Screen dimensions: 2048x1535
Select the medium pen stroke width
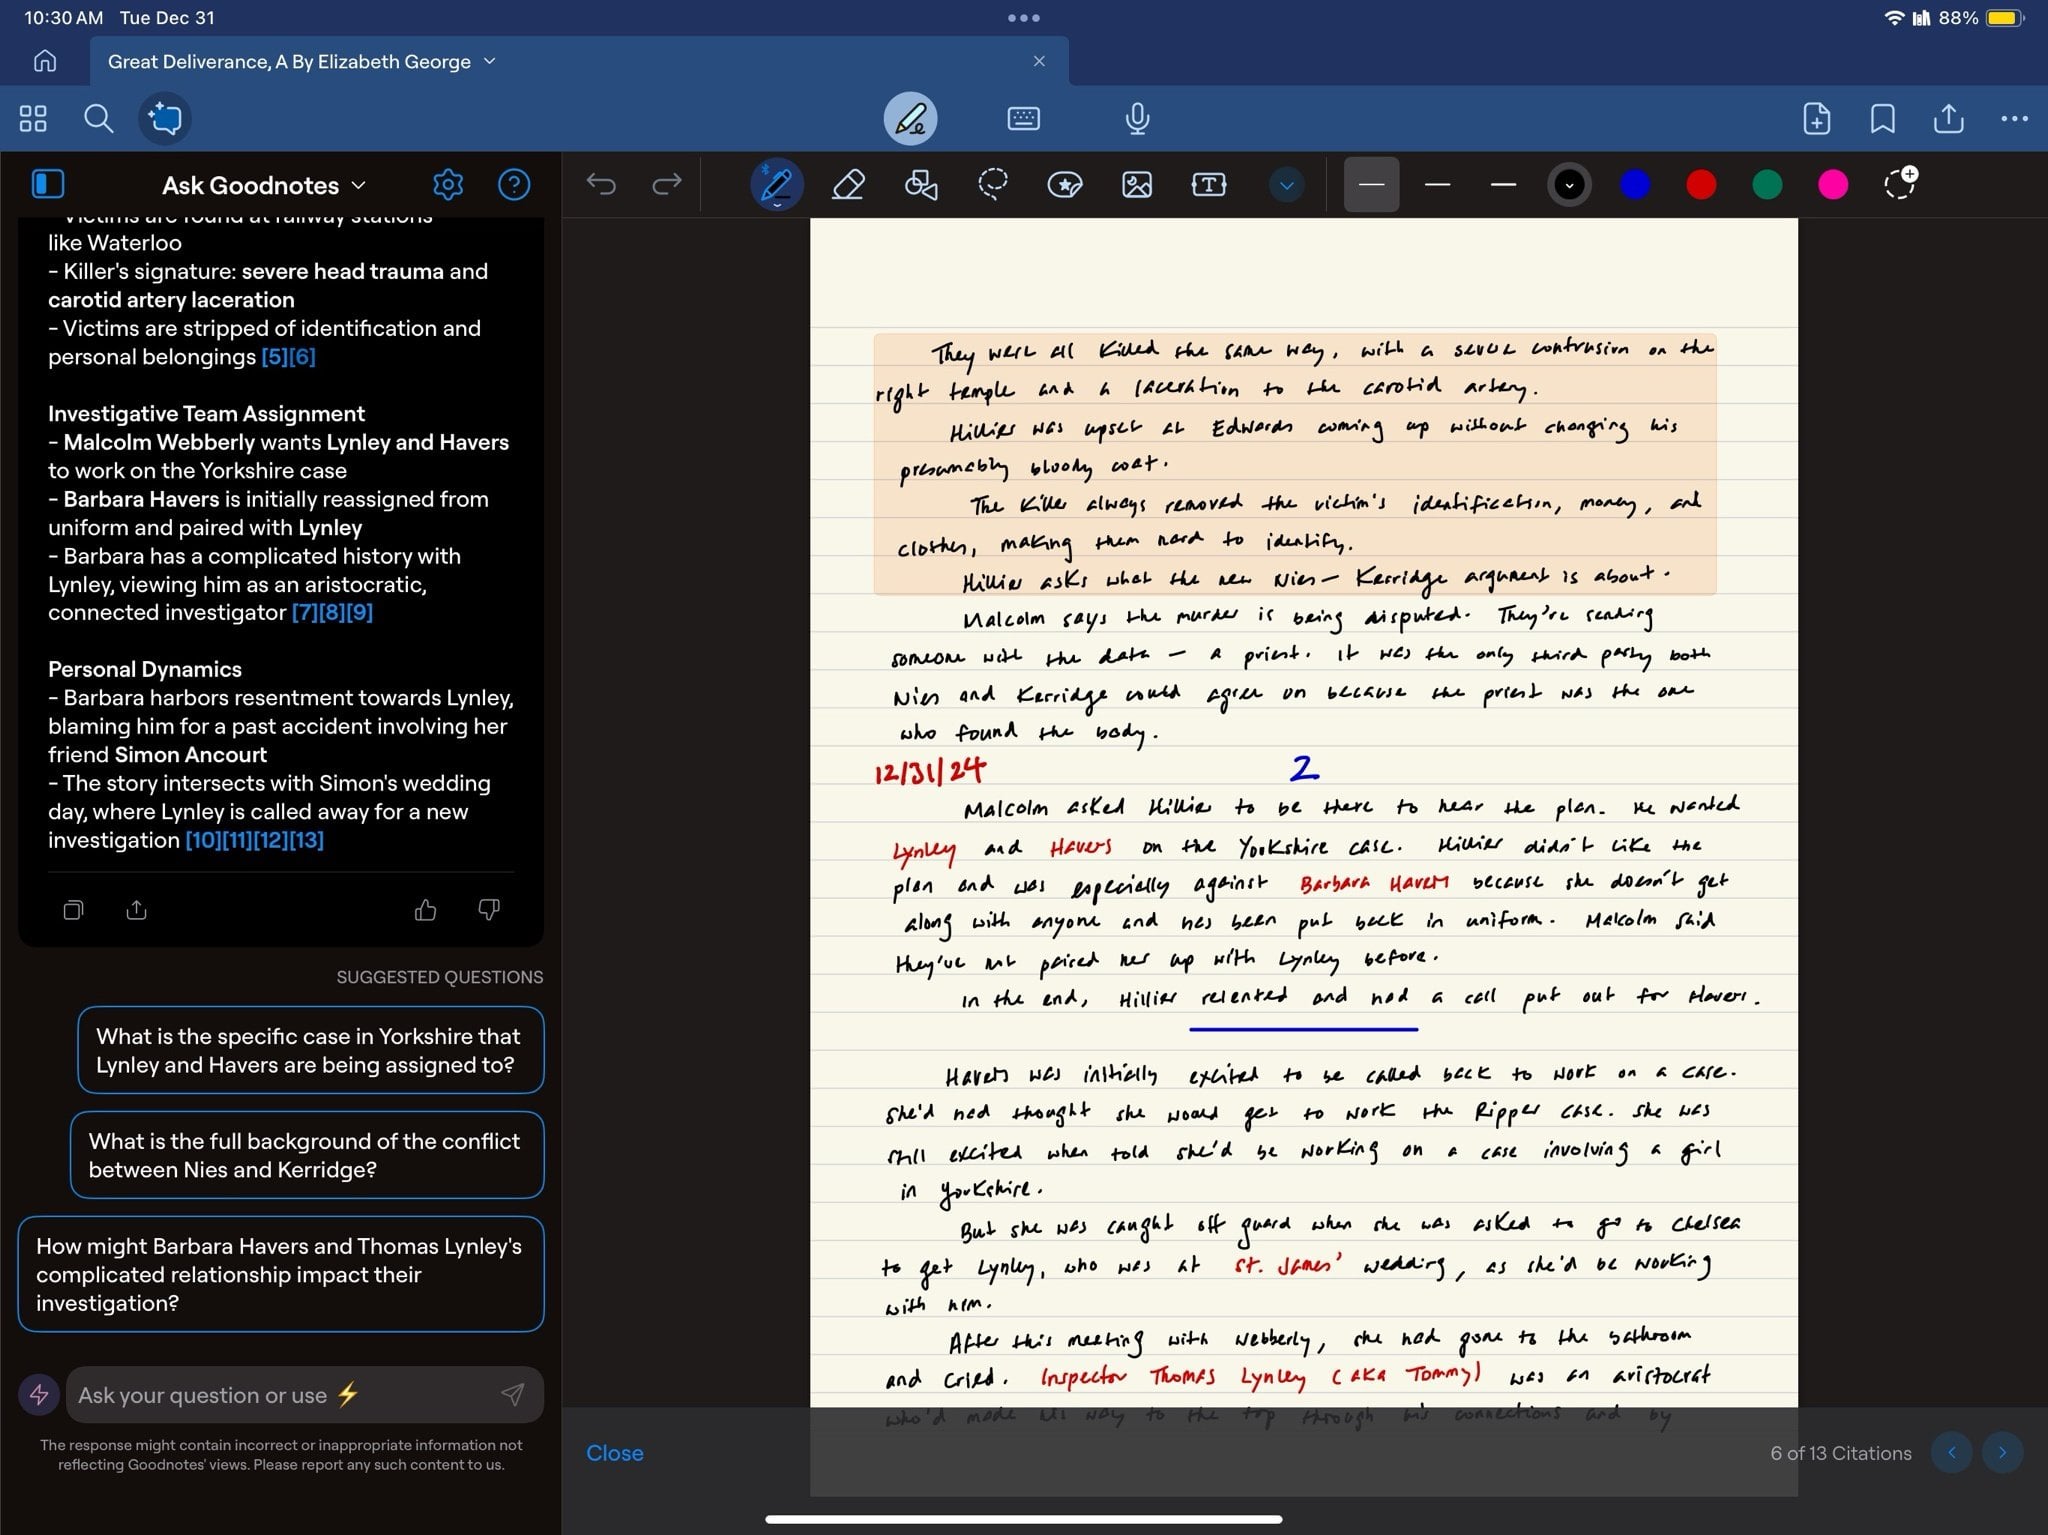coord(1437,185)
